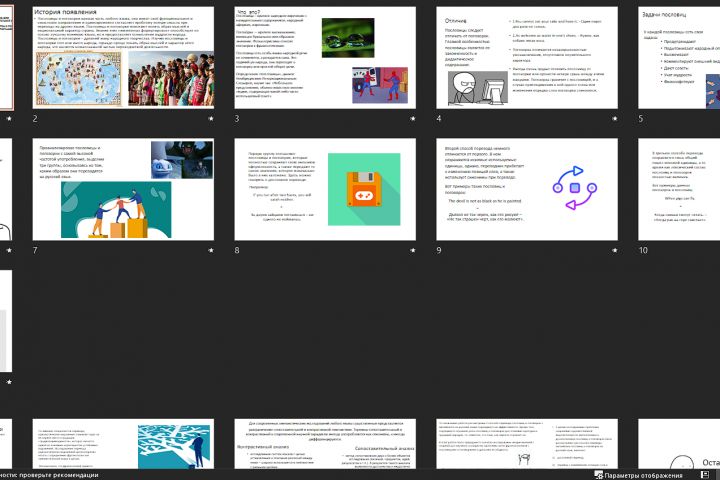
Task: Select slide 10 thumbnail
Action: point(679,189)
